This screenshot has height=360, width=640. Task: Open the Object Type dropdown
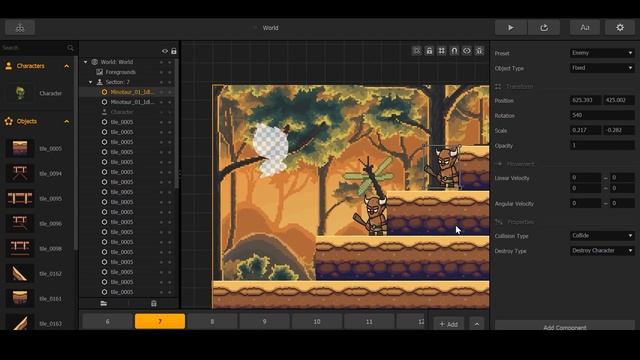point(602,68)
